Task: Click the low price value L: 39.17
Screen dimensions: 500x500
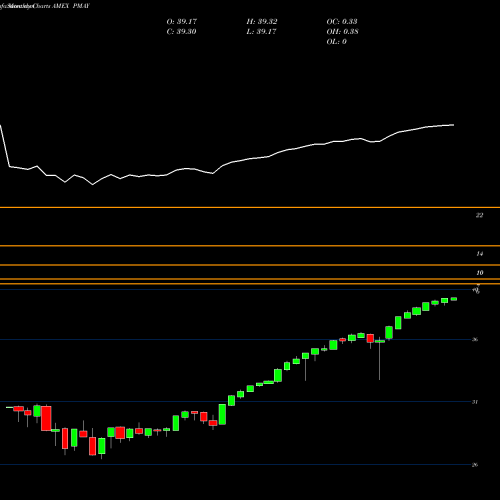Action: click(x=261, y=32)
